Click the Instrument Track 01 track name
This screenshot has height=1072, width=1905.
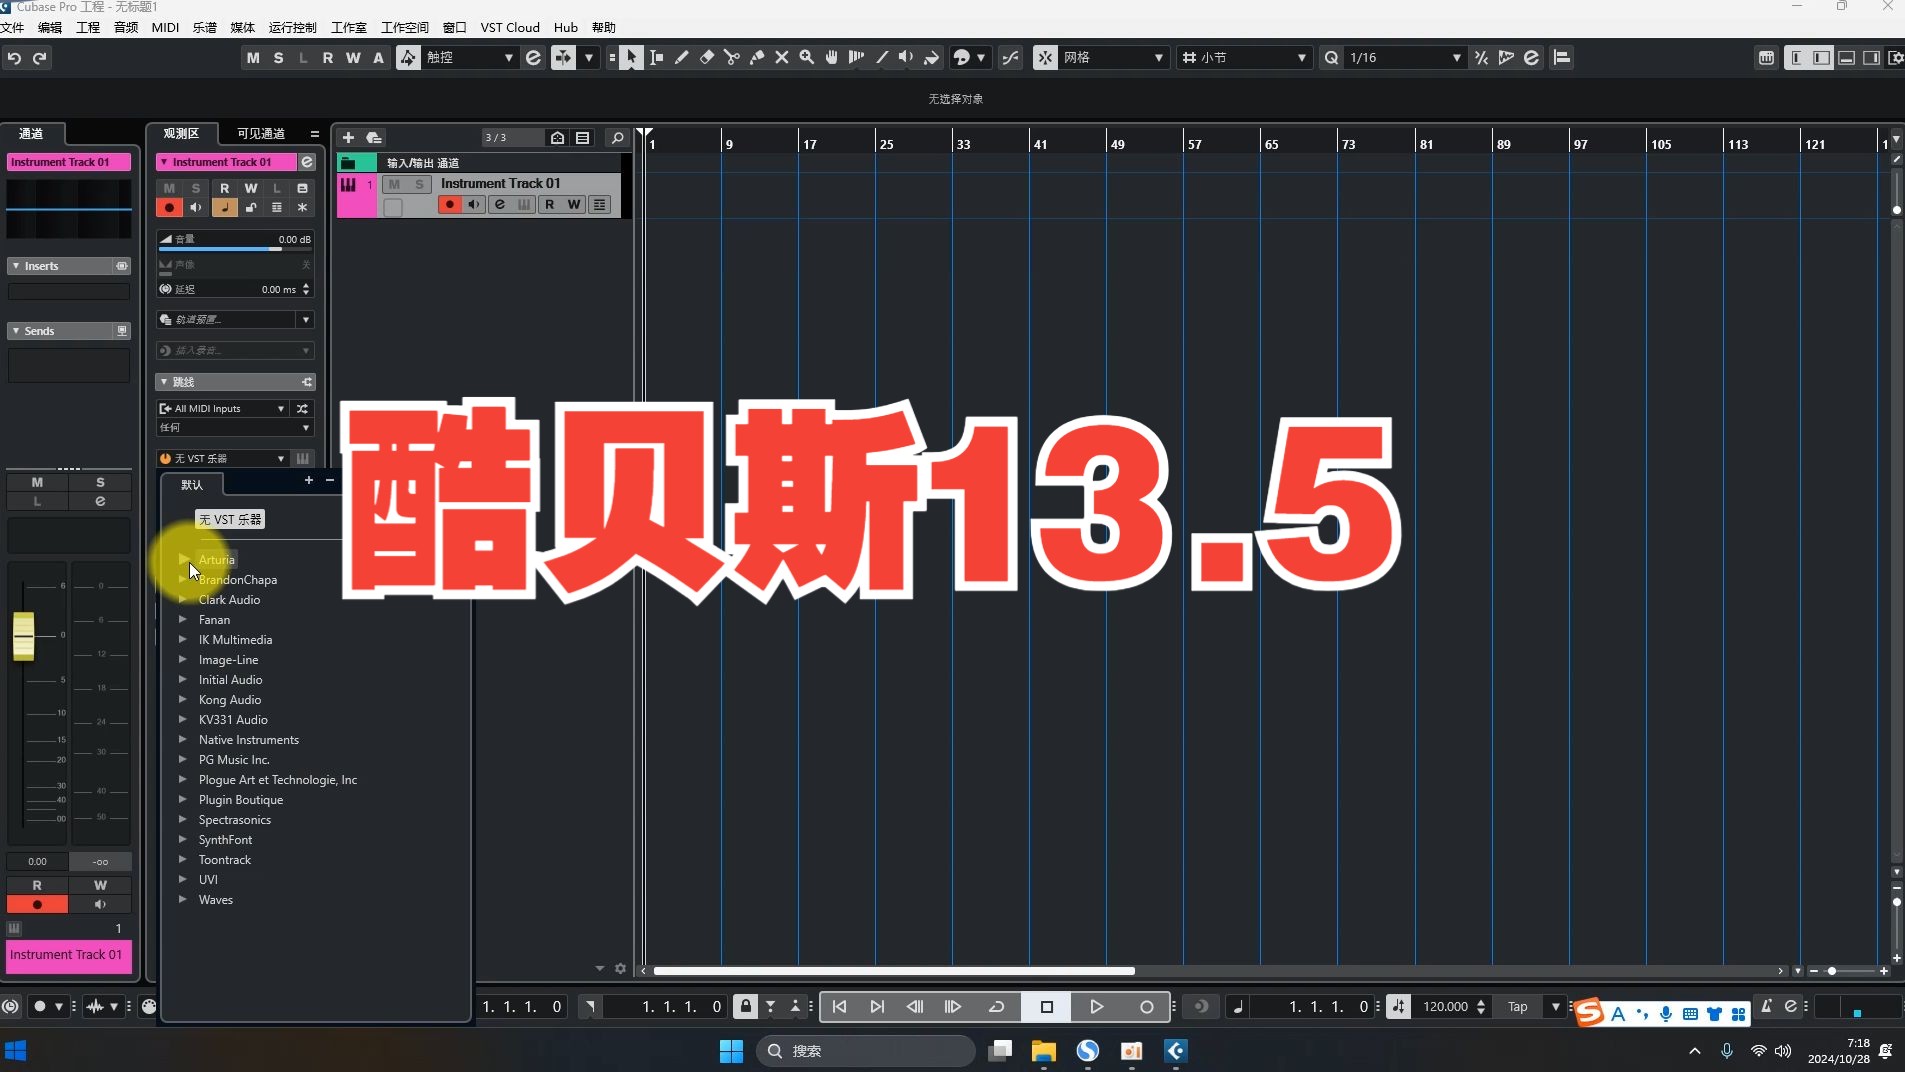500,184
